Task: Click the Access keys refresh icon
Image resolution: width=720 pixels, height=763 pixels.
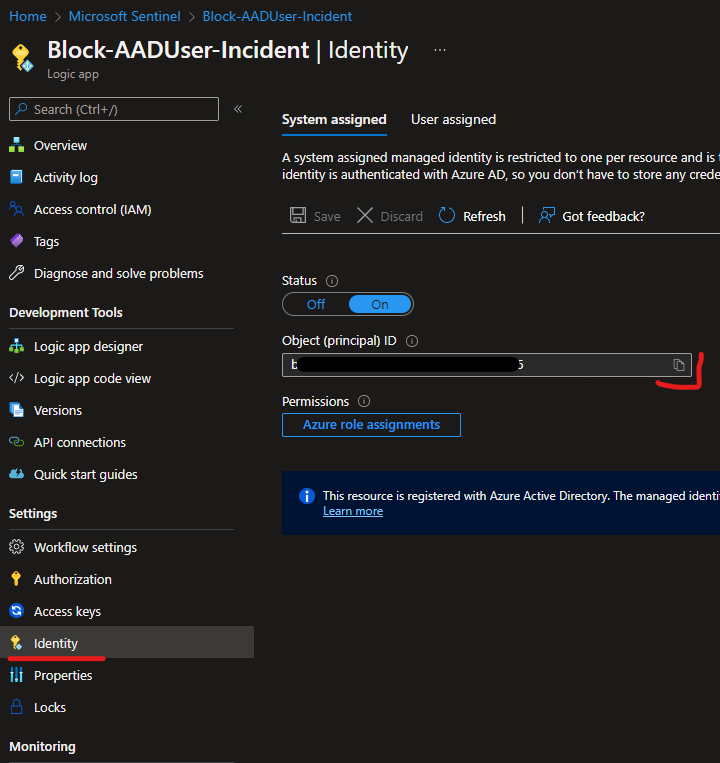Action: 17,611
